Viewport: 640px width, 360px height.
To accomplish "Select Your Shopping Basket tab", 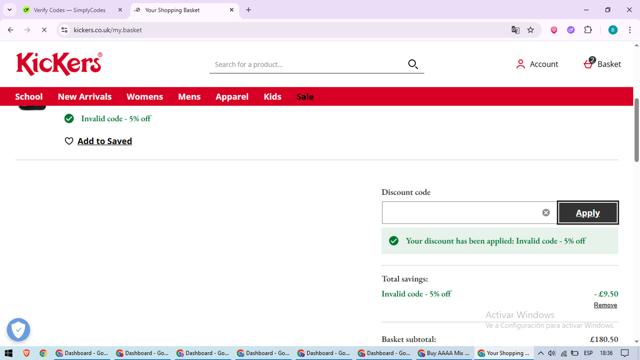I will click(184, 10).
